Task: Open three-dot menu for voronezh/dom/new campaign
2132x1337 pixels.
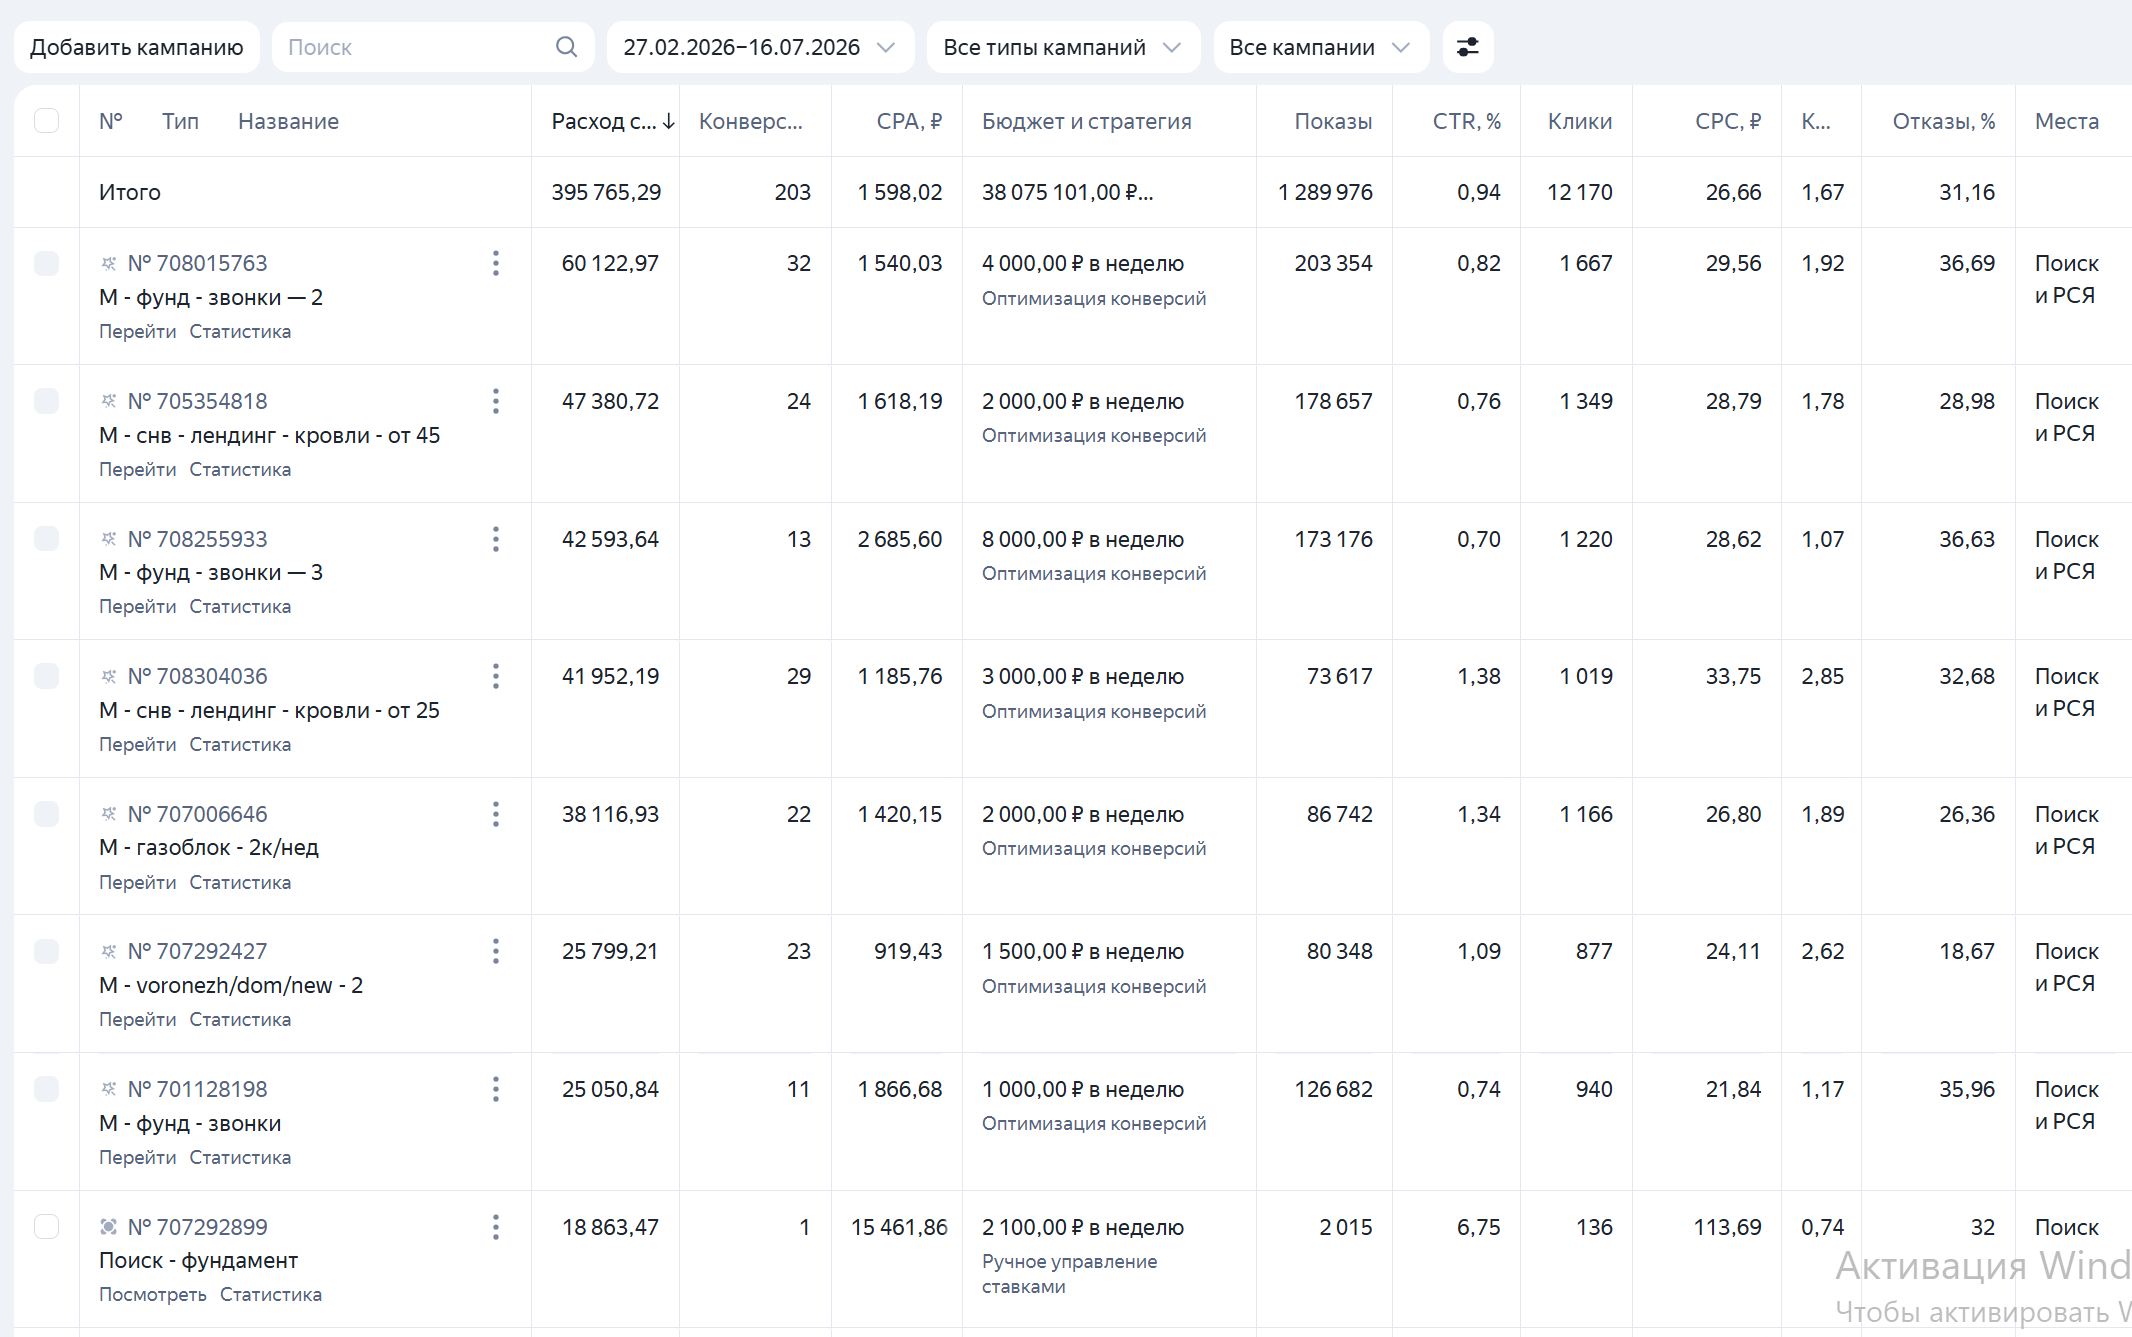Action: (x=495, y=951)
